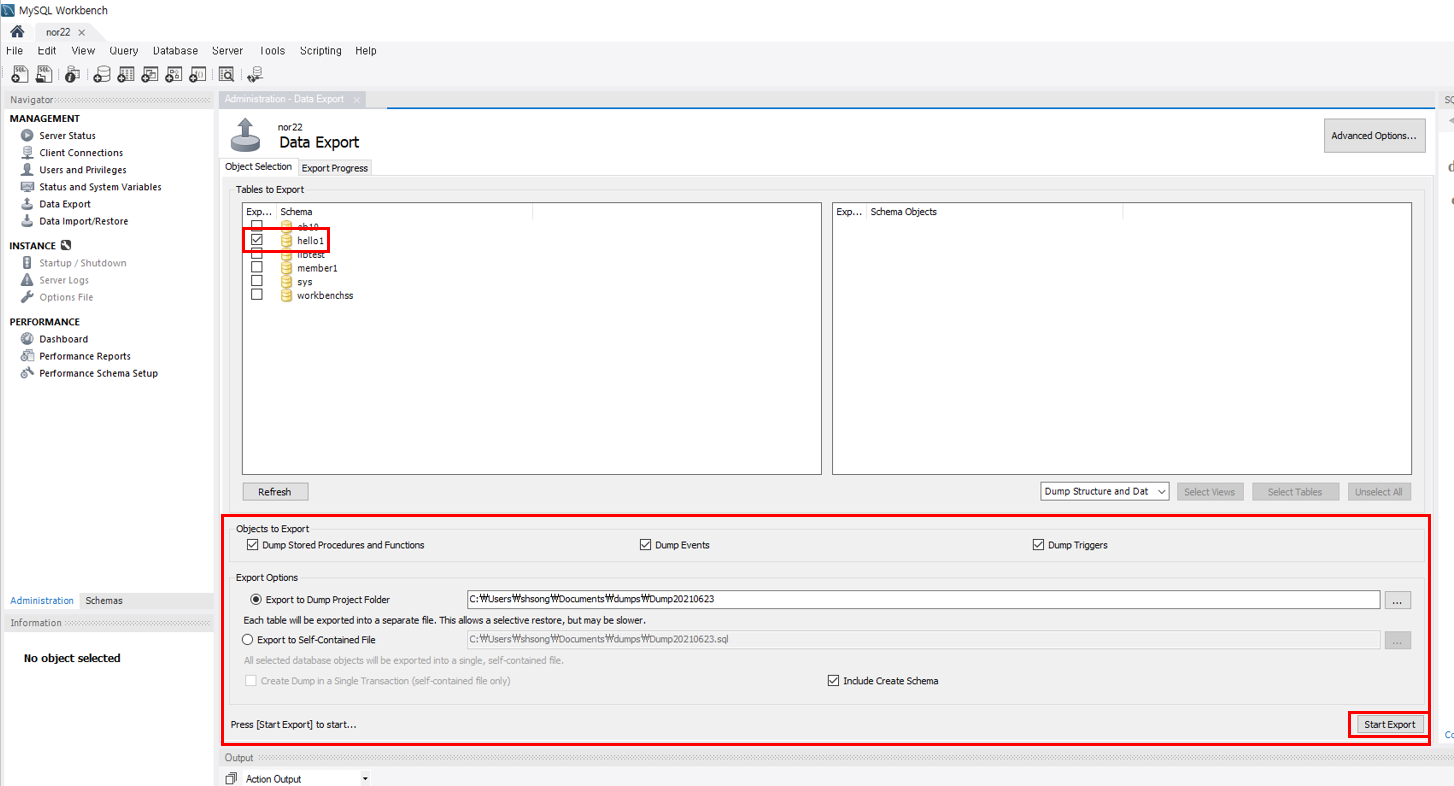
Task: Switch to Schemas tab in Navigator
Action: click(104, 601)
